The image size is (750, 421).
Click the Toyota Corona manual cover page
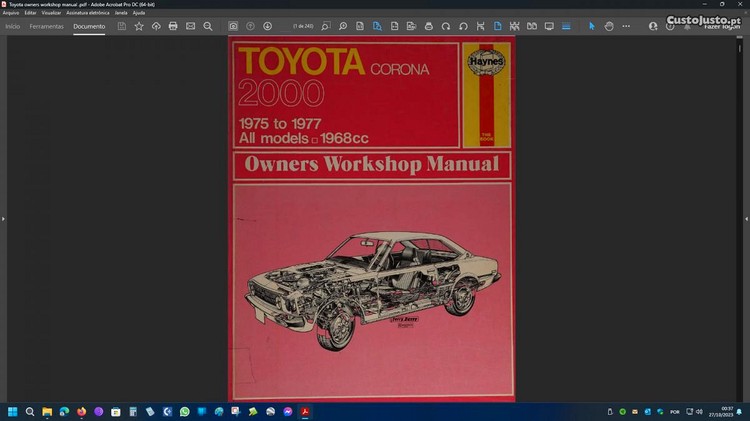click(371, 218)
